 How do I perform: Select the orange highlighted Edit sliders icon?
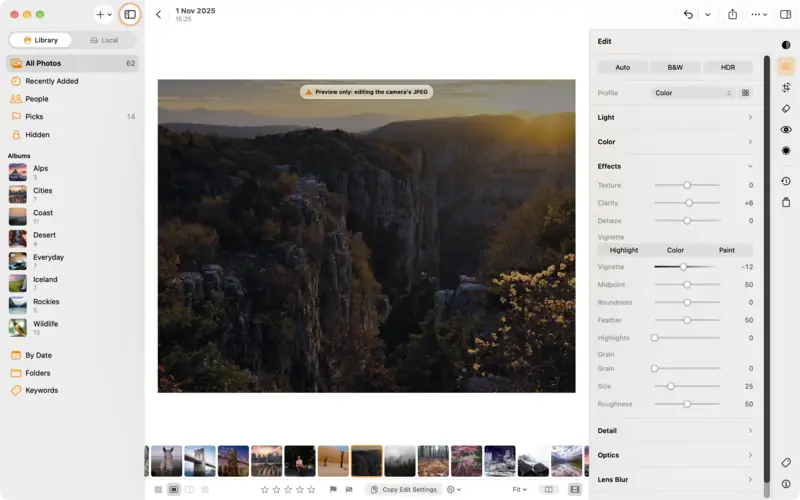click(786, 66)
